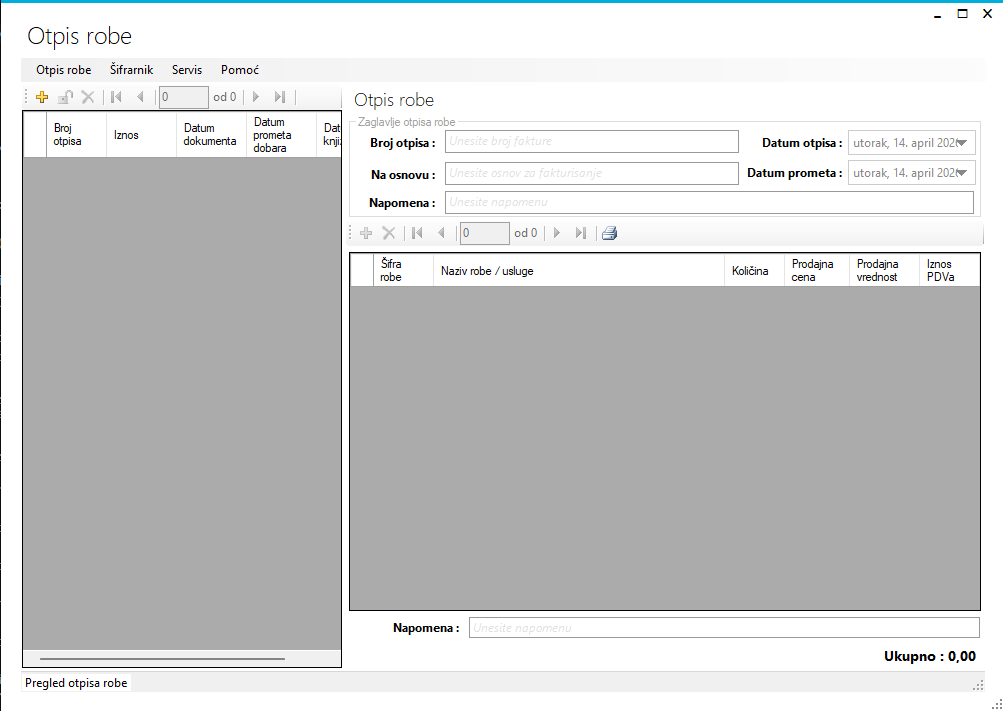Click the Naziv robe / usluge column header
The image size is (1003, 711).
[578, 271]
